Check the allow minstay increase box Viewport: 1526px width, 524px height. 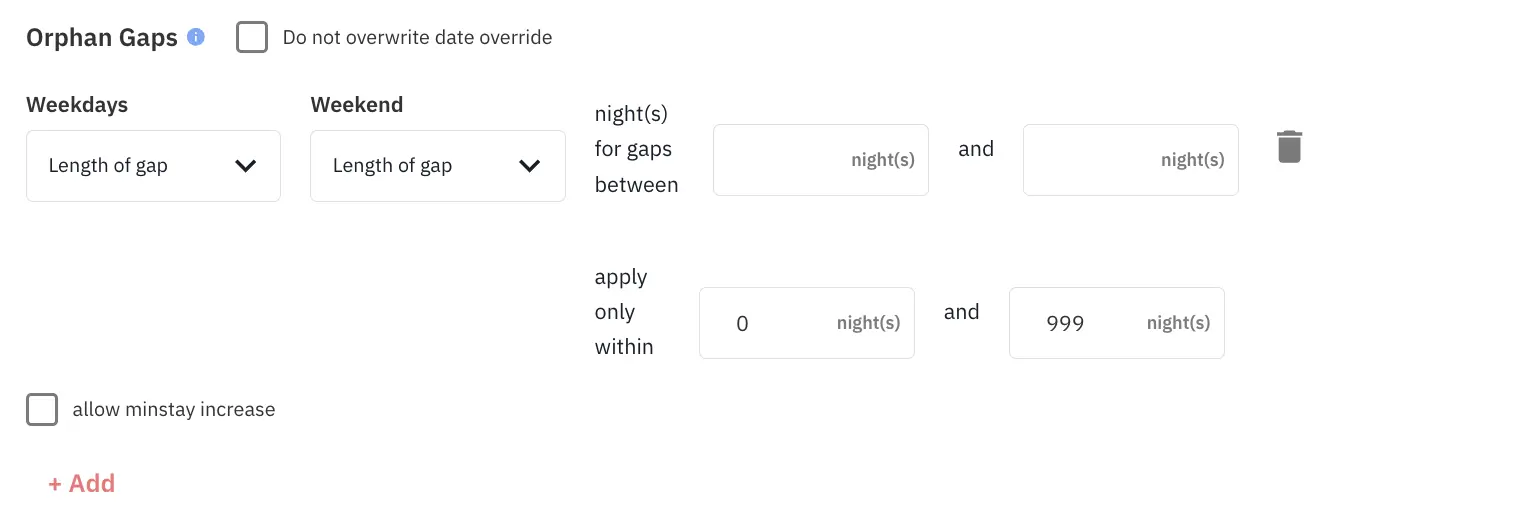pyautogui.click(x=42, y=410)
